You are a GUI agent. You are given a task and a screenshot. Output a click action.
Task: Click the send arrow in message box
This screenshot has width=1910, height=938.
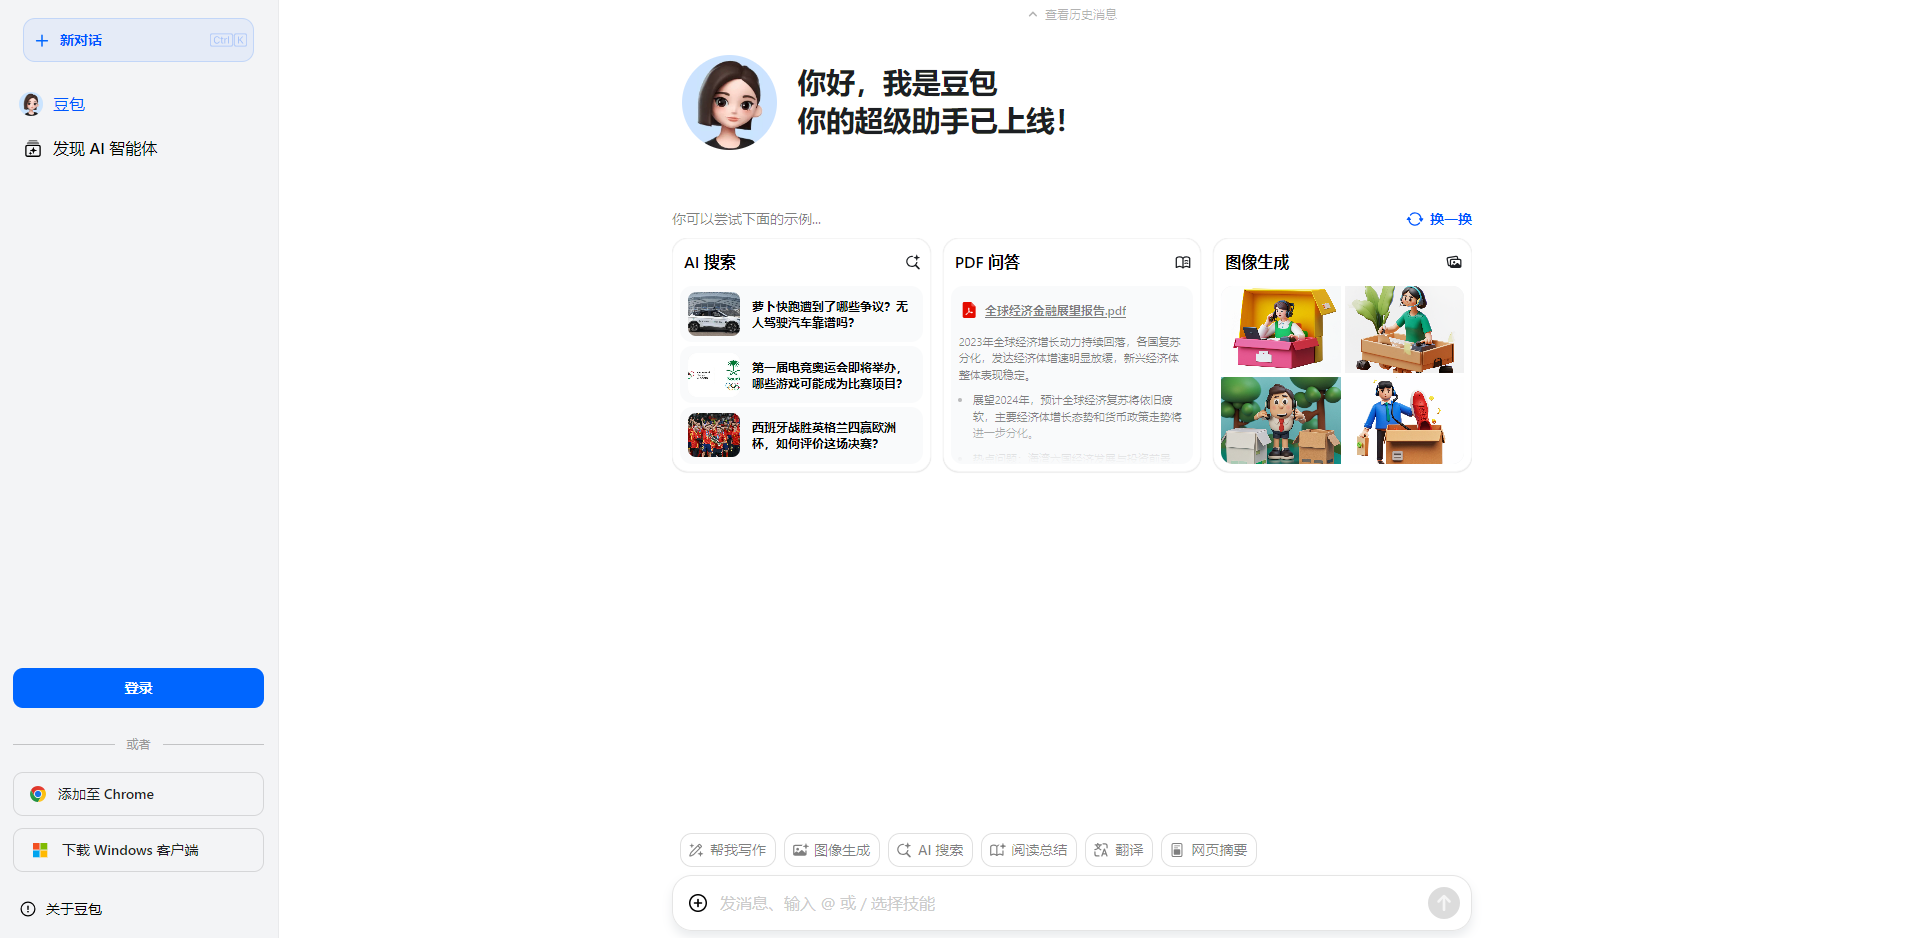(x=1443, y=902)
